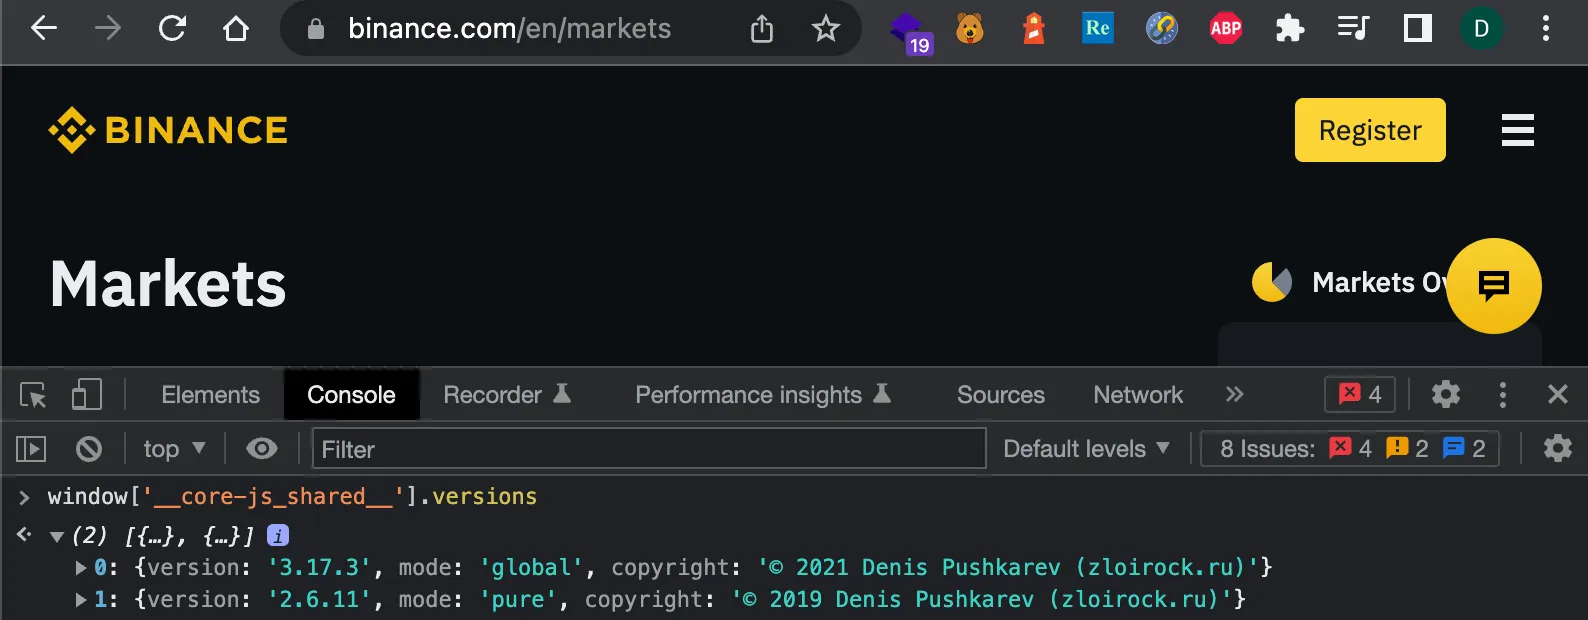The width and height of the screenshot is (1588, 620).
Task: Bookmark this page with the star
Action: 825,28
